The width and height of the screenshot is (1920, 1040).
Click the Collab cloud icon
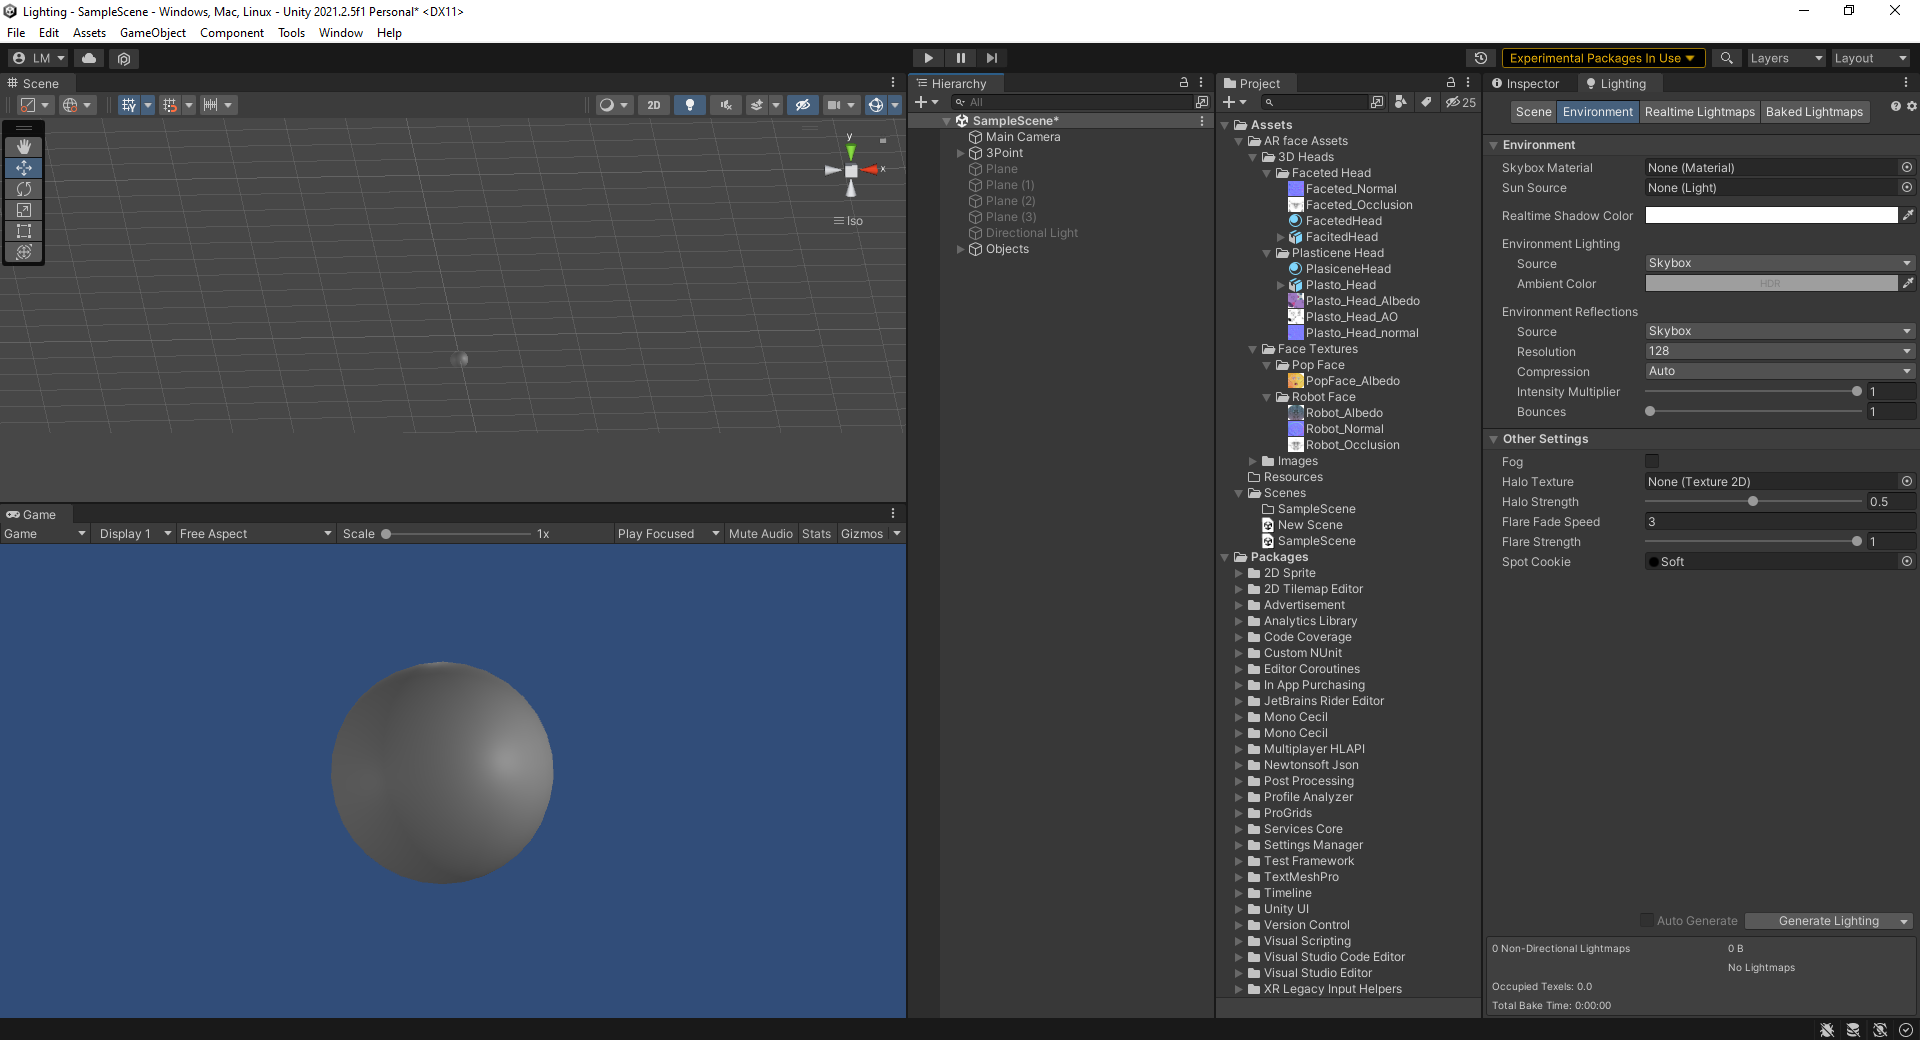pos(88,58)
